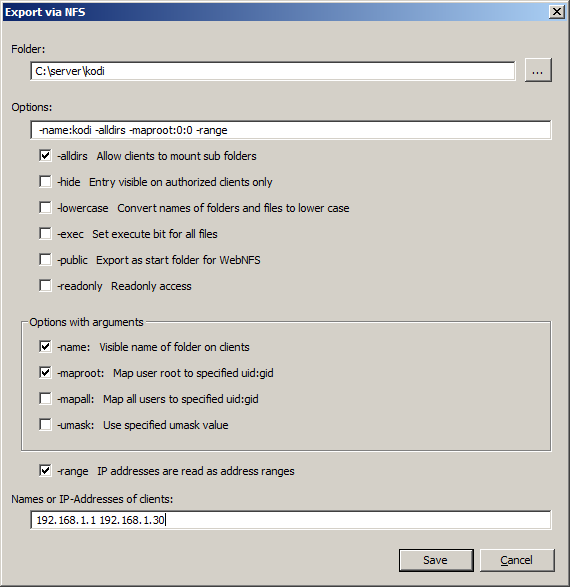Click the 'Allow clients to mount sub folders' text

tap(177, 156)
